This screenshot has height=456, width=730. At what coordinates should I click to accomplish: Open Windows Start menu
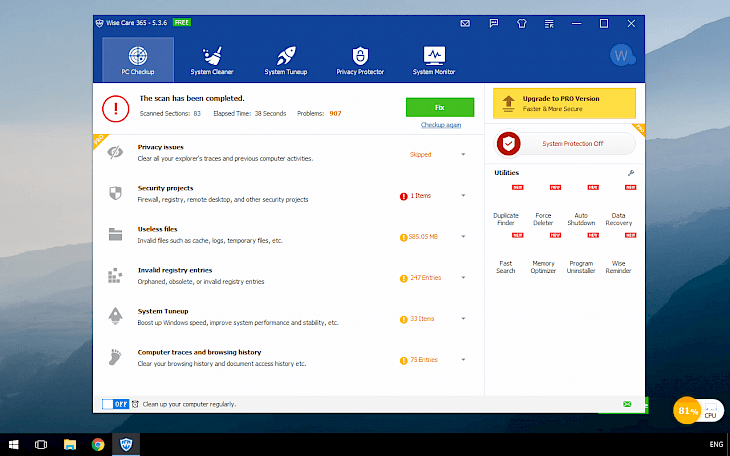point(14,444)
